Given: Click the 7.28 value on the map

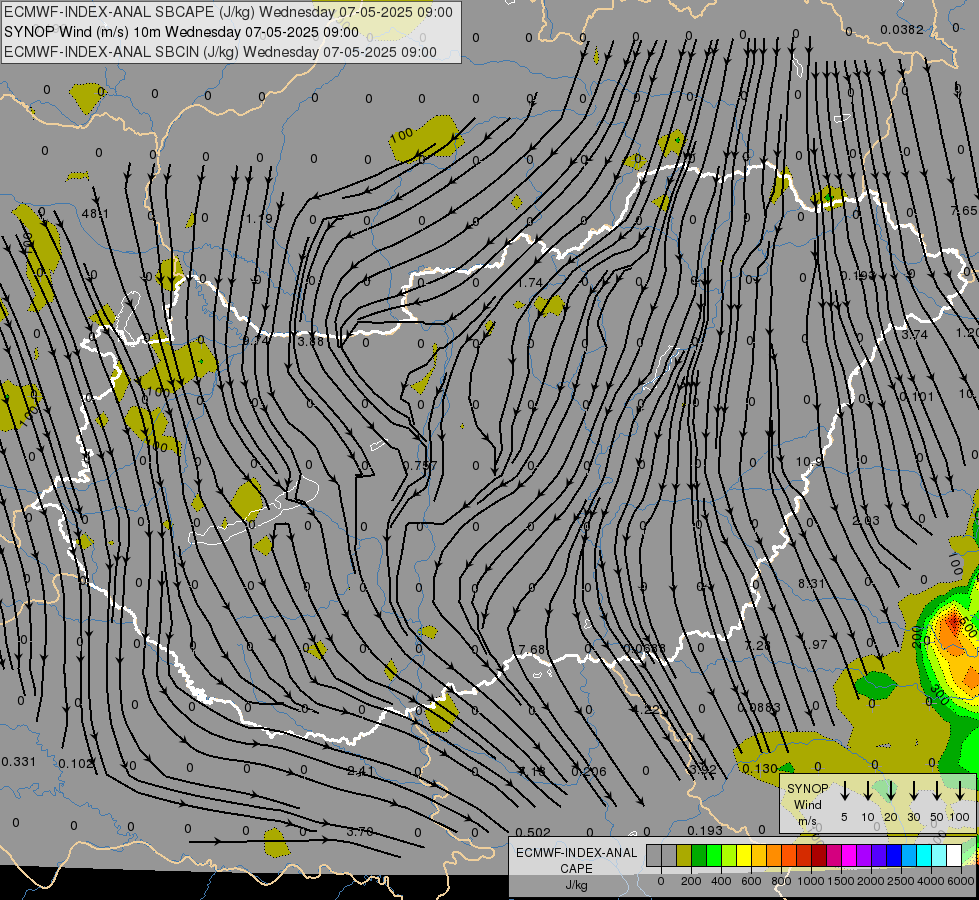Looking at the screenshot, I should (758, 645).
